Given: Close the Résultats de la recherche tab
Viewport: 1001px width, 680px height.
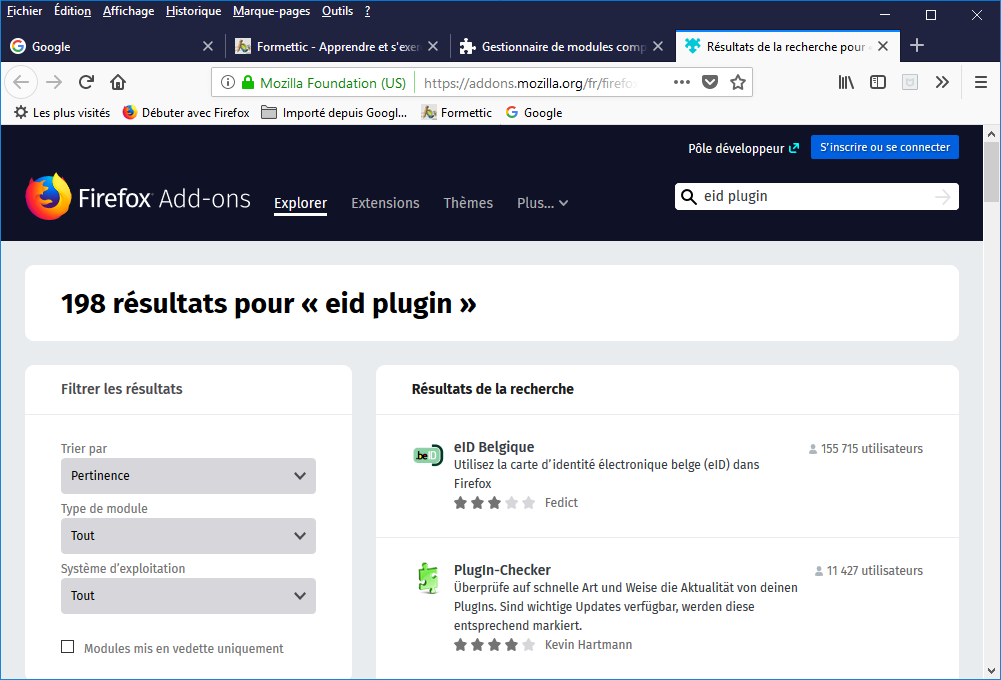Looking at the screenshot, I should point(883,46).
